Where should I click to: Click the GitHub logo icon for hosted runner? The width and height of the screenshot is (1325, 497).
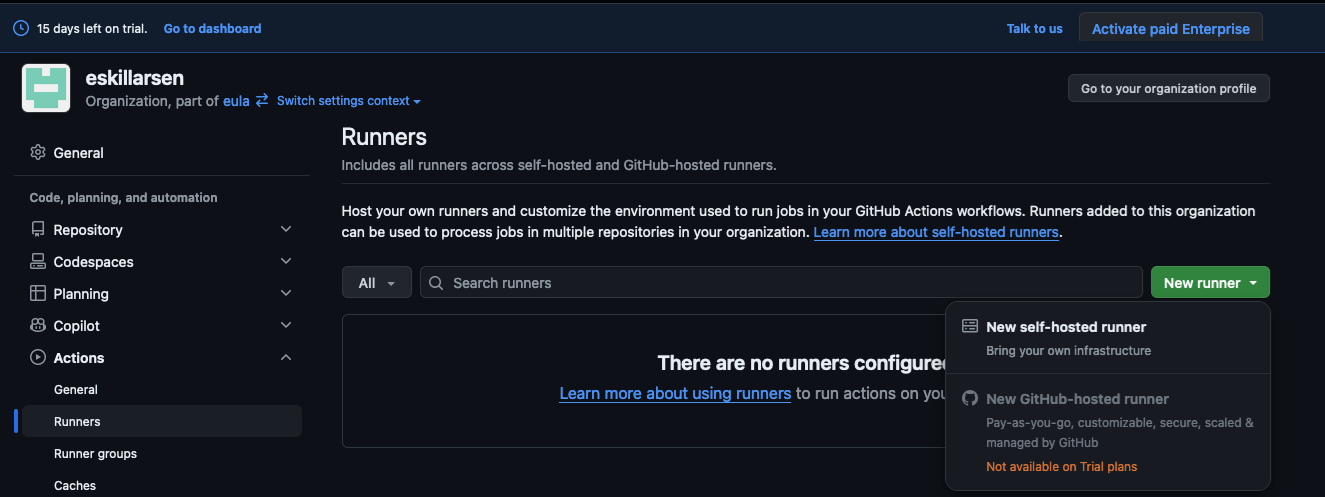coord(970,398)
